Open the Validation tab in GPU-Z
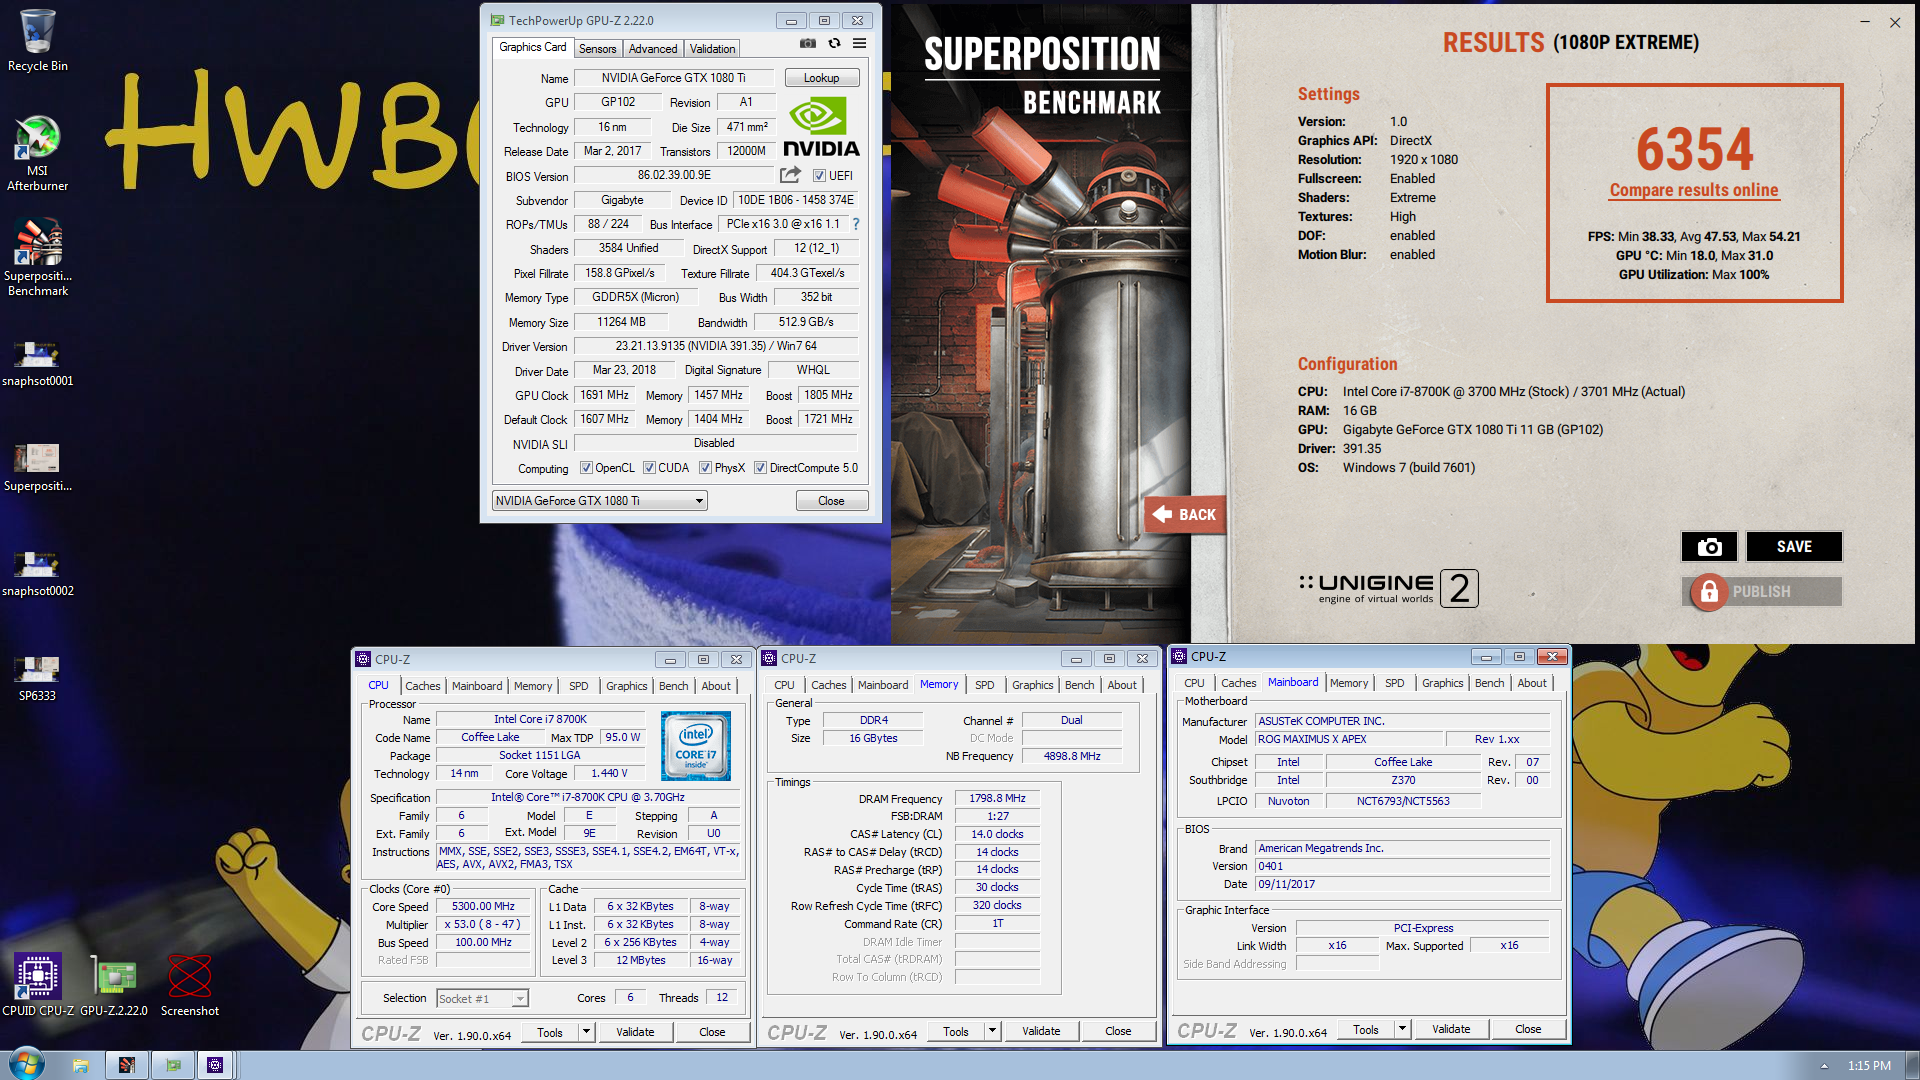This screenshot has width=1920, height=1080. 712,49
